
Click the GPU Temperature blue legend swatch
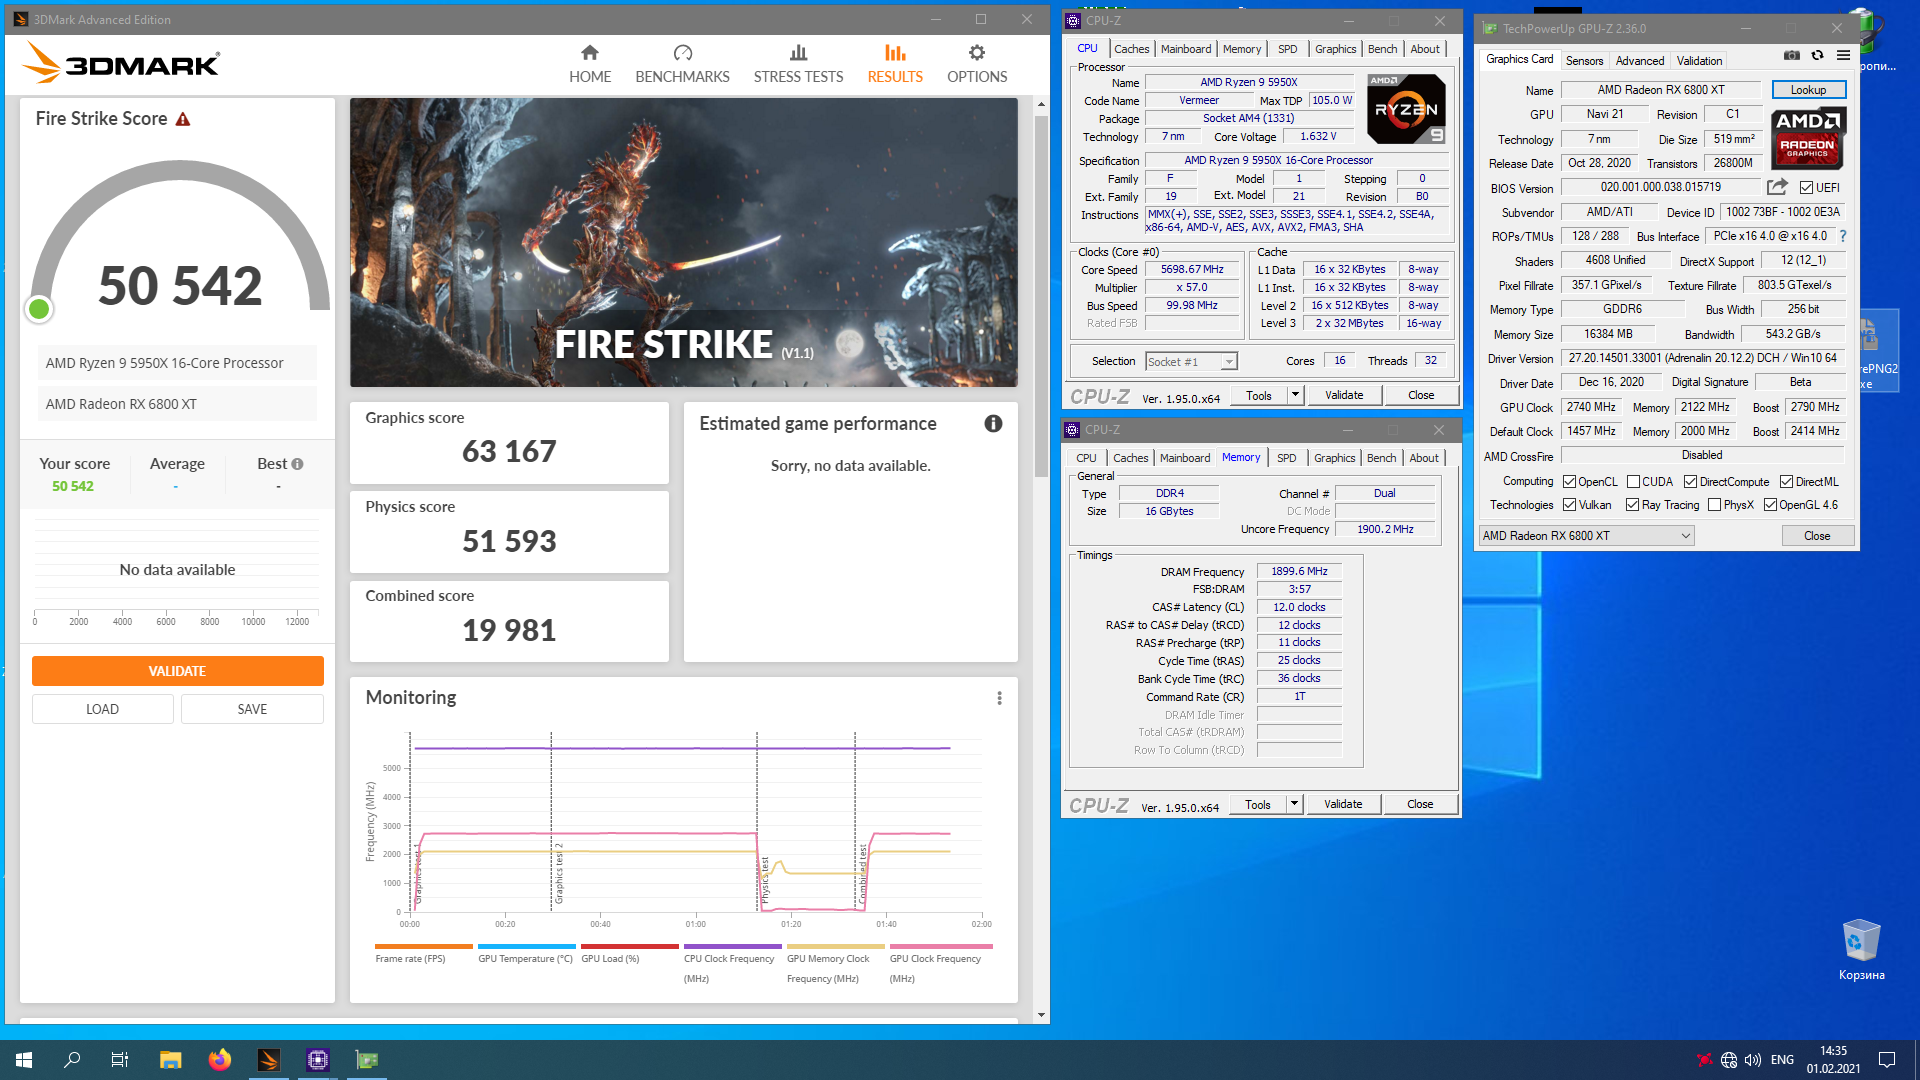pyautogui.click(x=527, y=946)
